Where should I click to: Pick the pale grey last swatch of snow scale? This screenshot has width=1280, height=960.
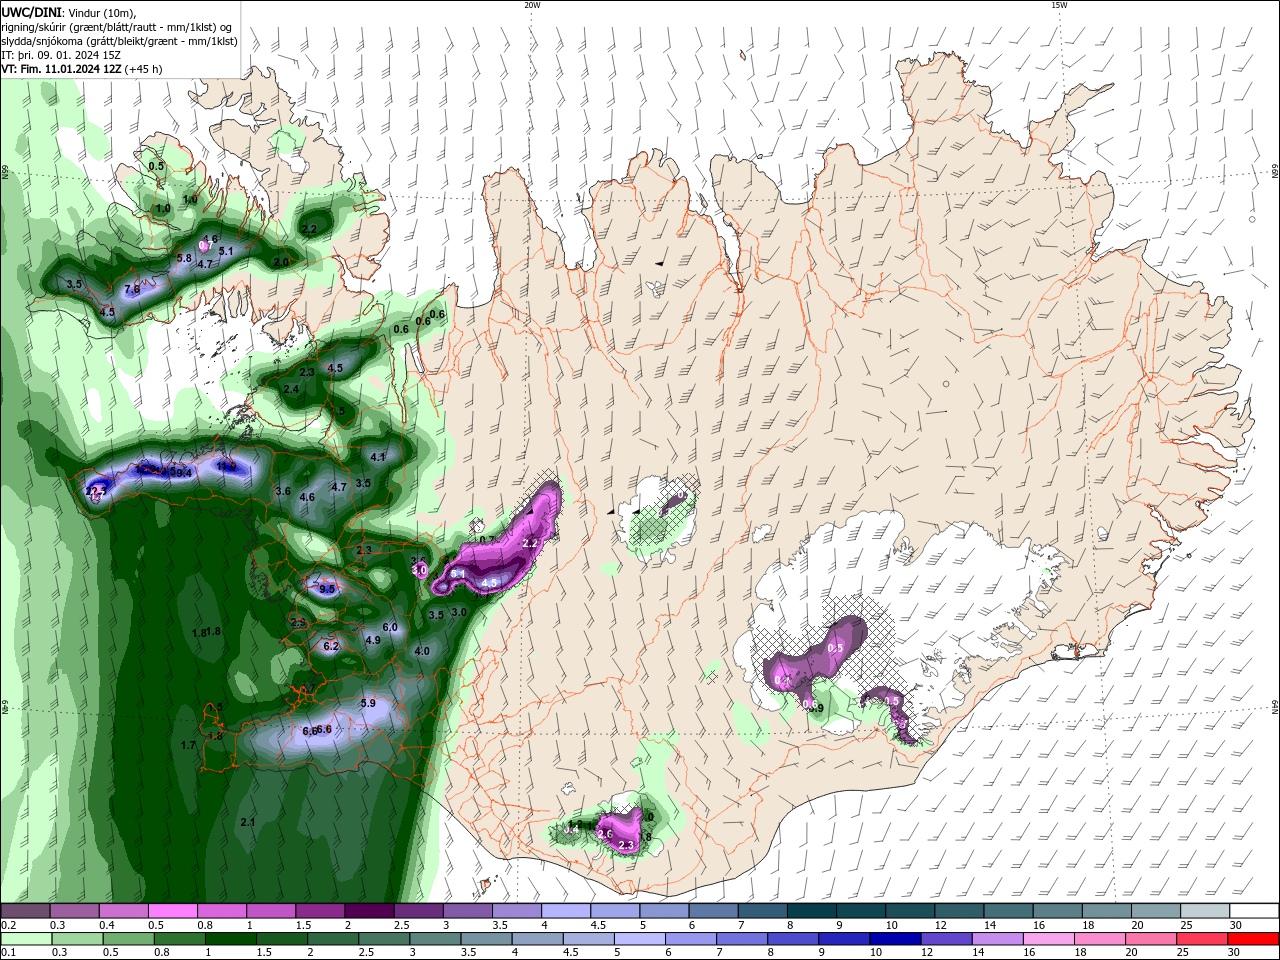coord(1206,910)
